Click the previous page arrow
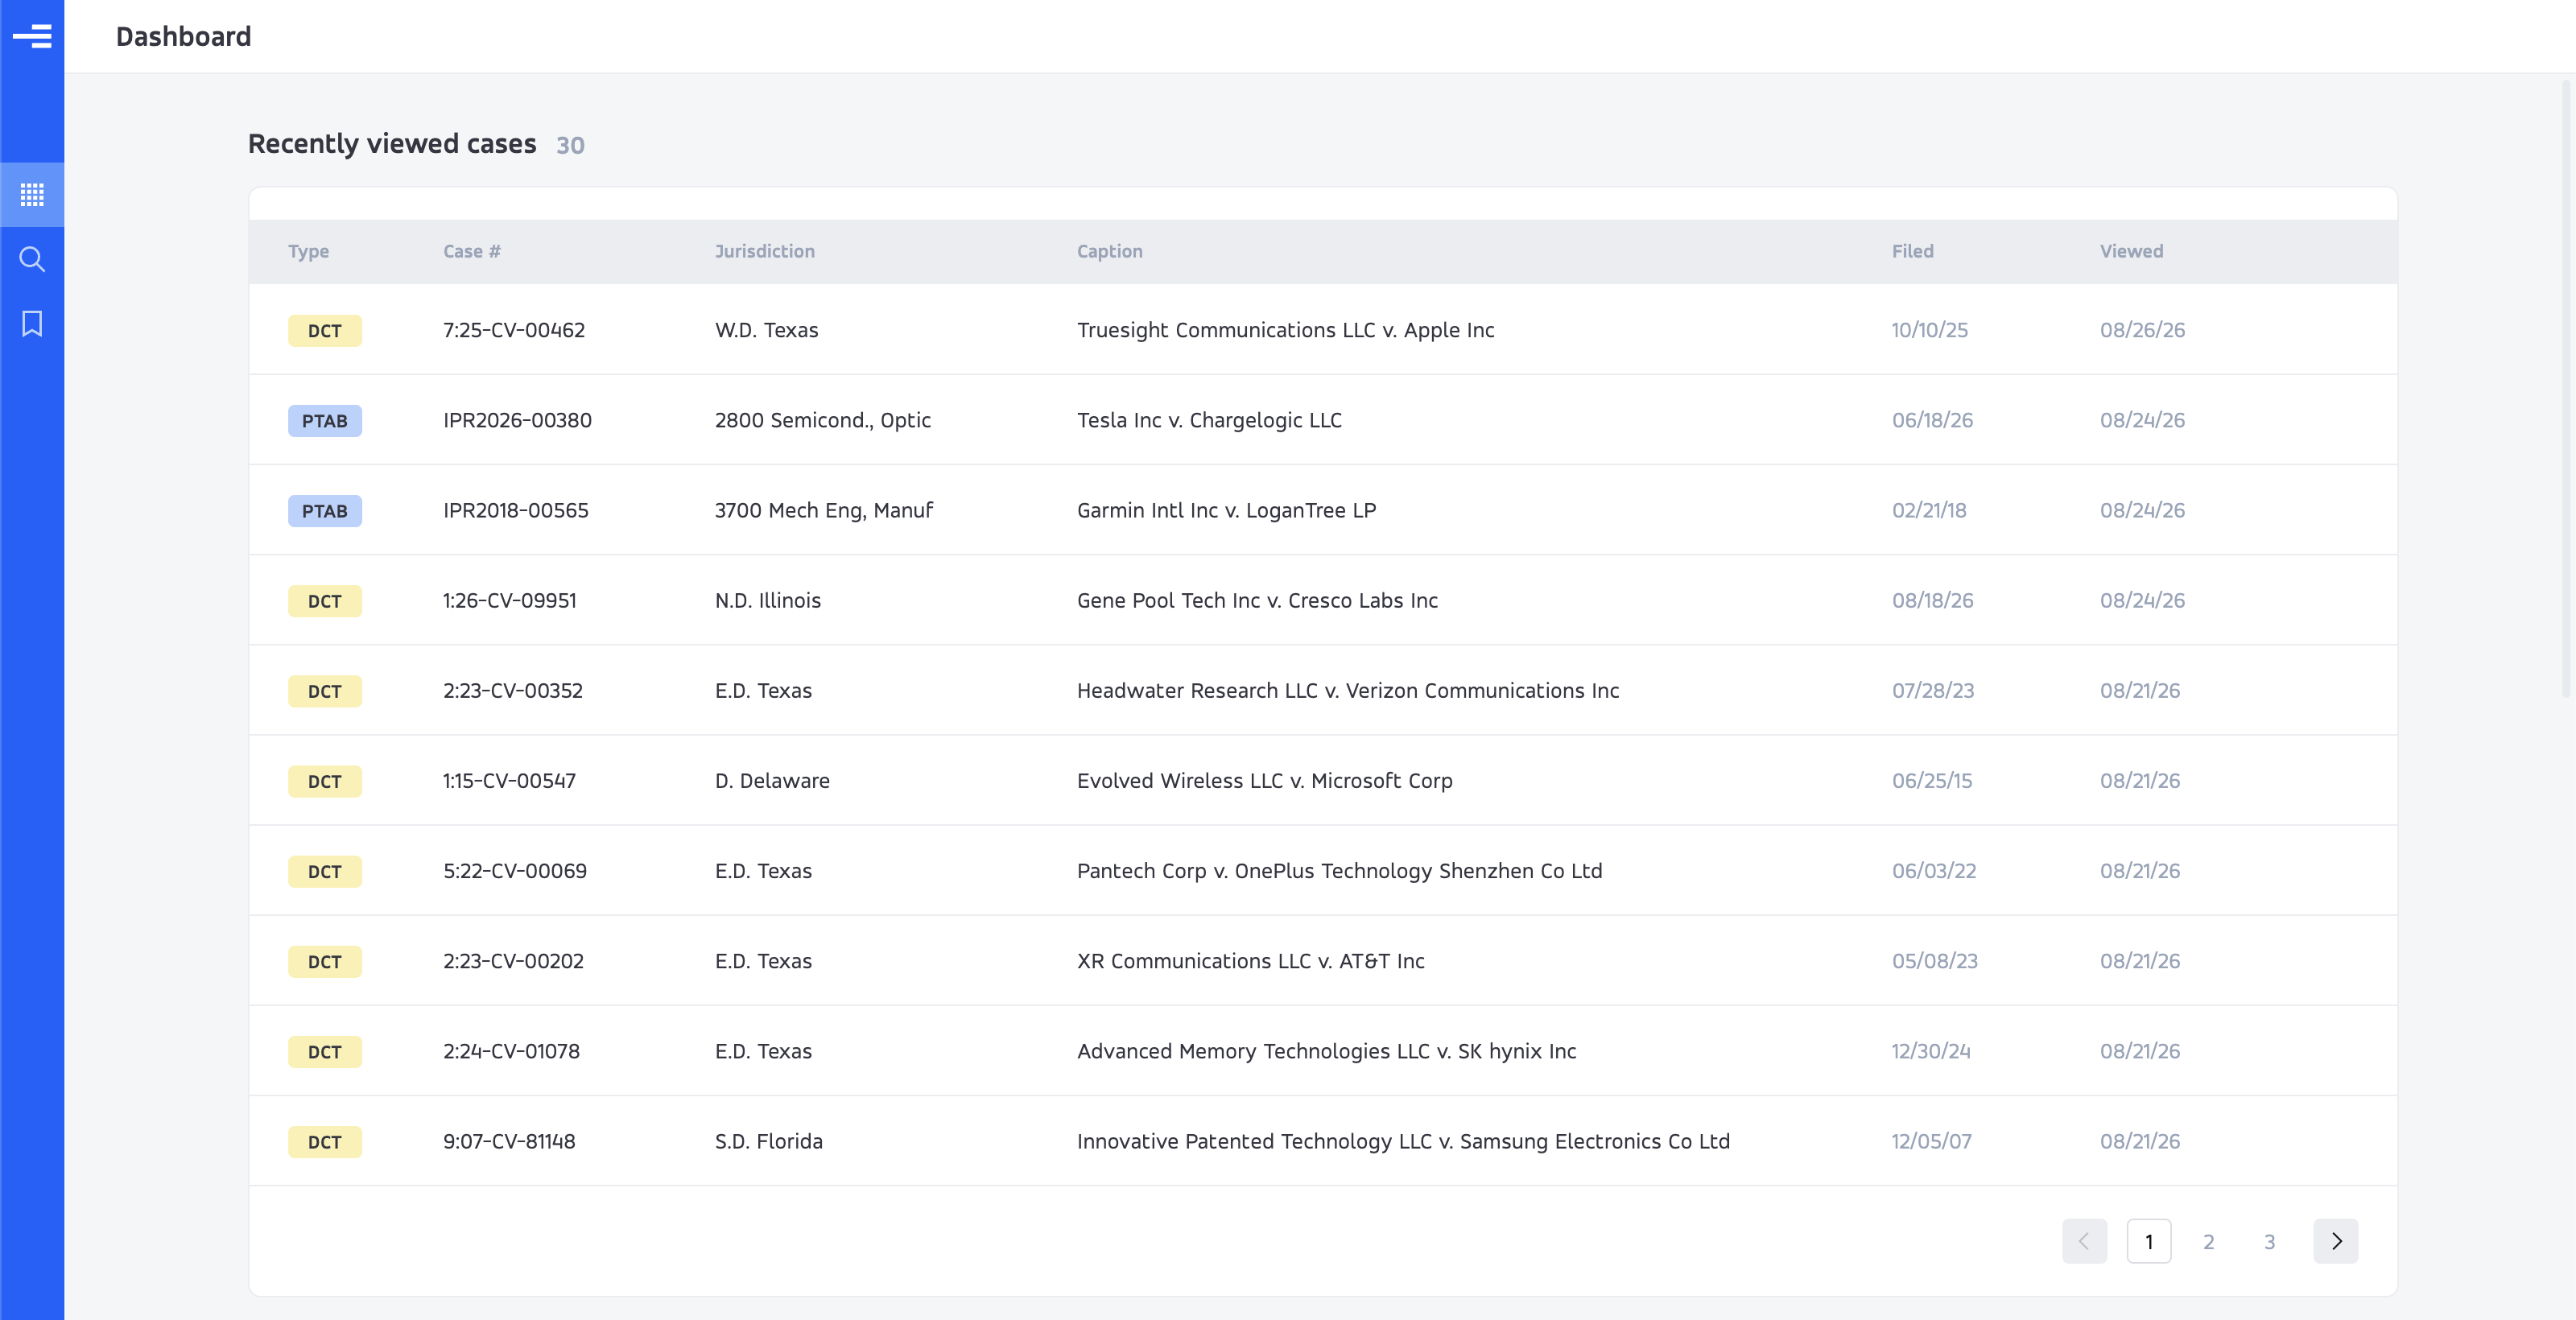The height and width of the screenshot is (1320, 2576). coord(2085,1241)
